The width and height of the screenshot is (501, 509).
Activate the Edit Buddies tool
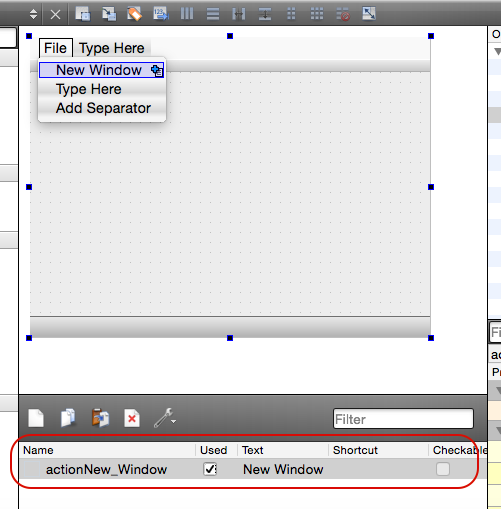click(135, 14)
